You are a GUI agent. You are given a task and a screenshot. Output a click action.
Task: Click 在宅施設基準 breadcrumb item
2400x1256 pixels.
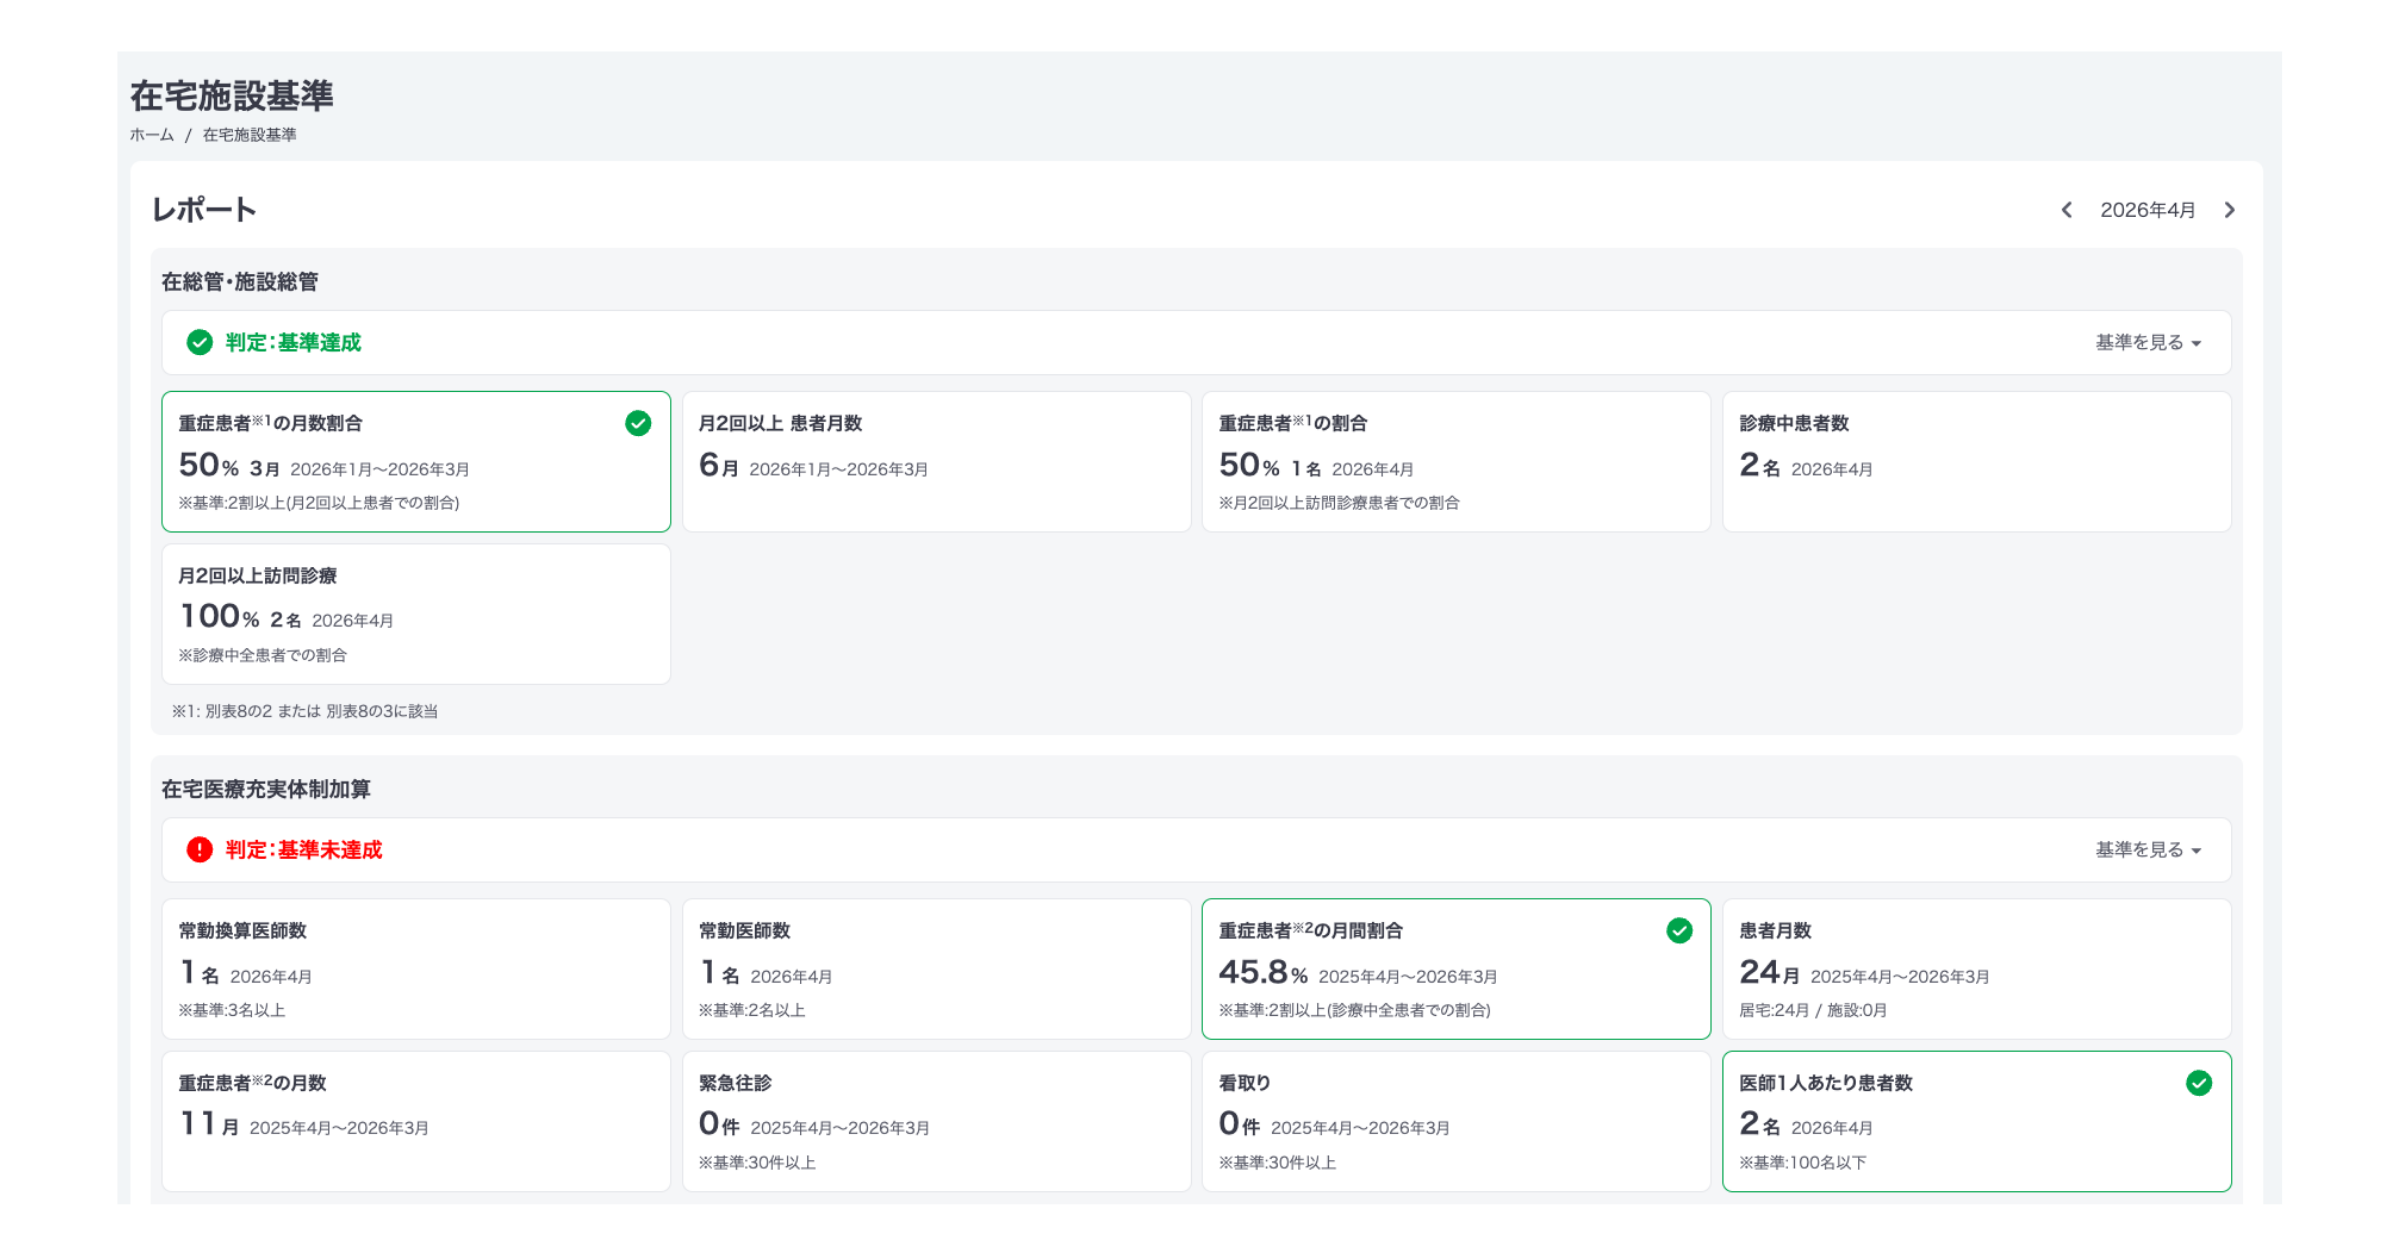pyautogui.click(x=250, y=135)
